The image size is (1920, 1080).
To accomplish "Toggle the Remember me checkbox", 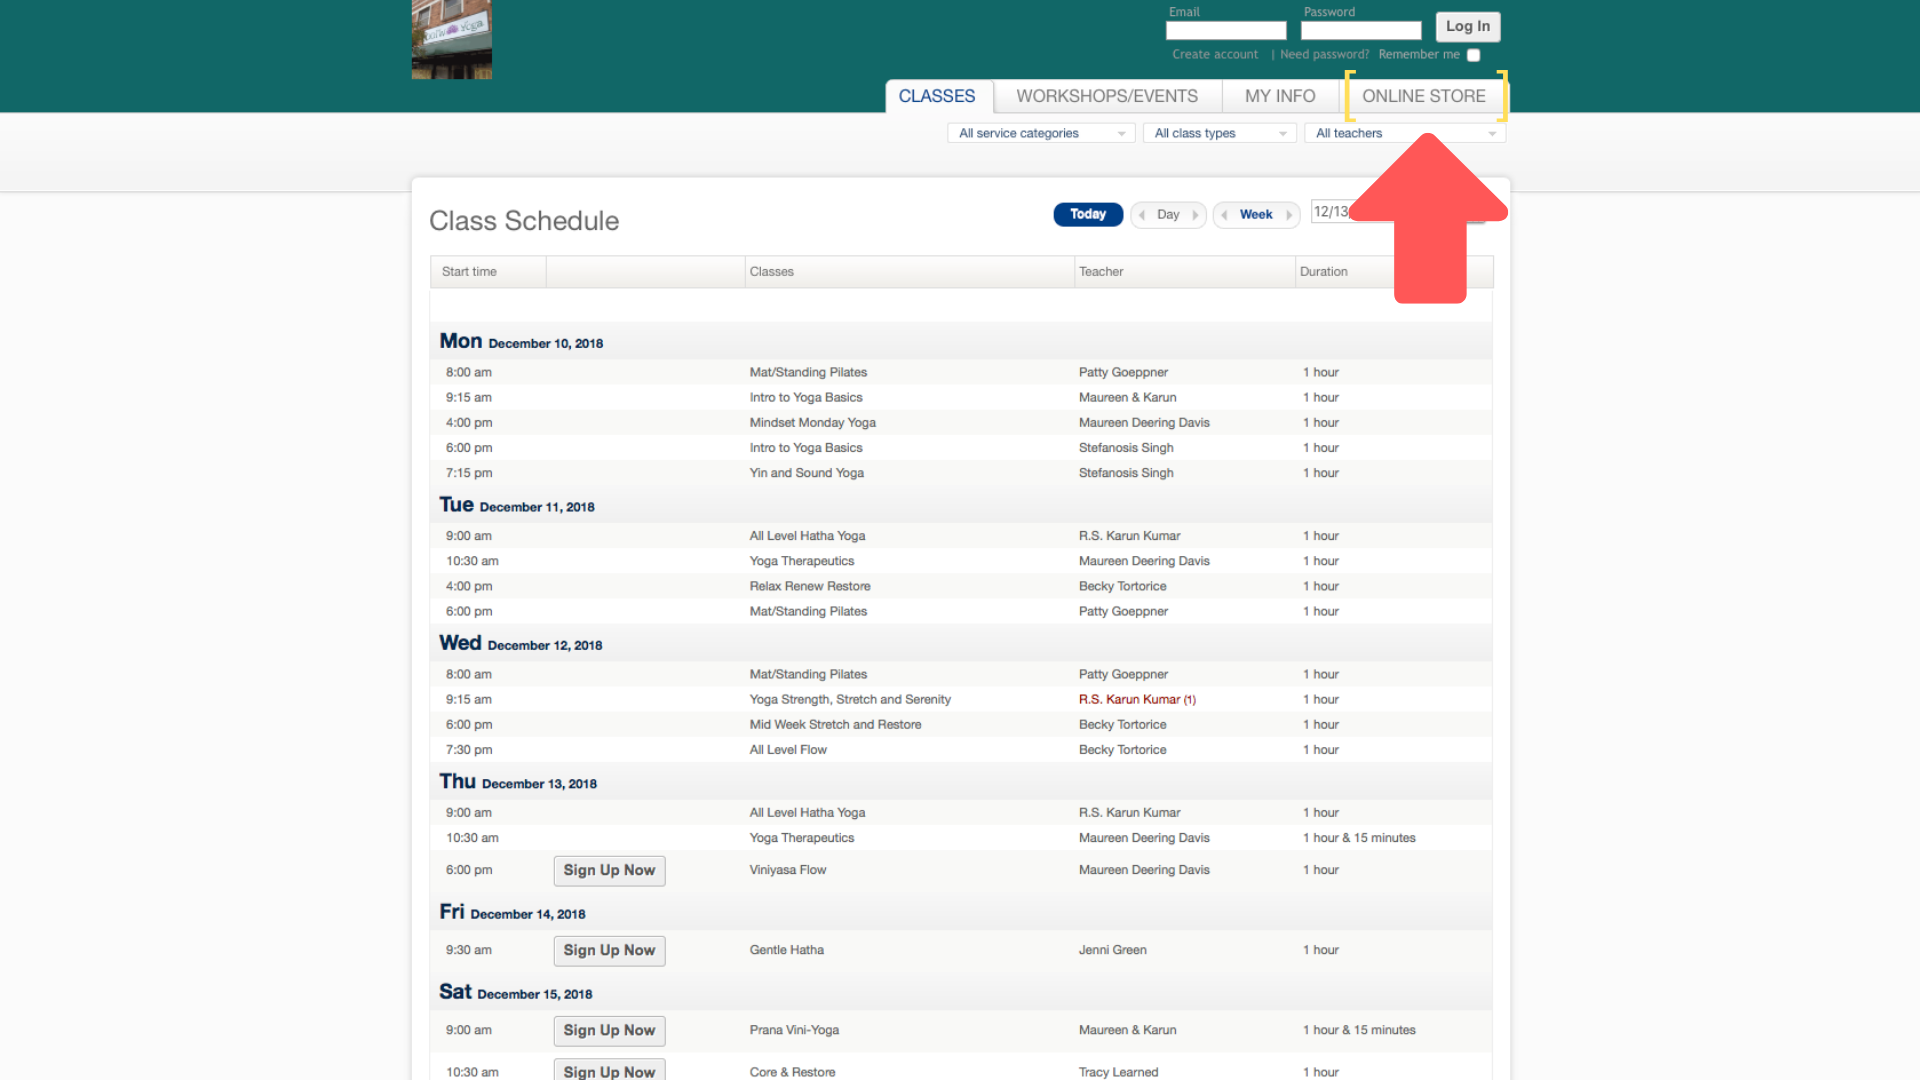I will pyautogui.click(x=1473, y=55).
